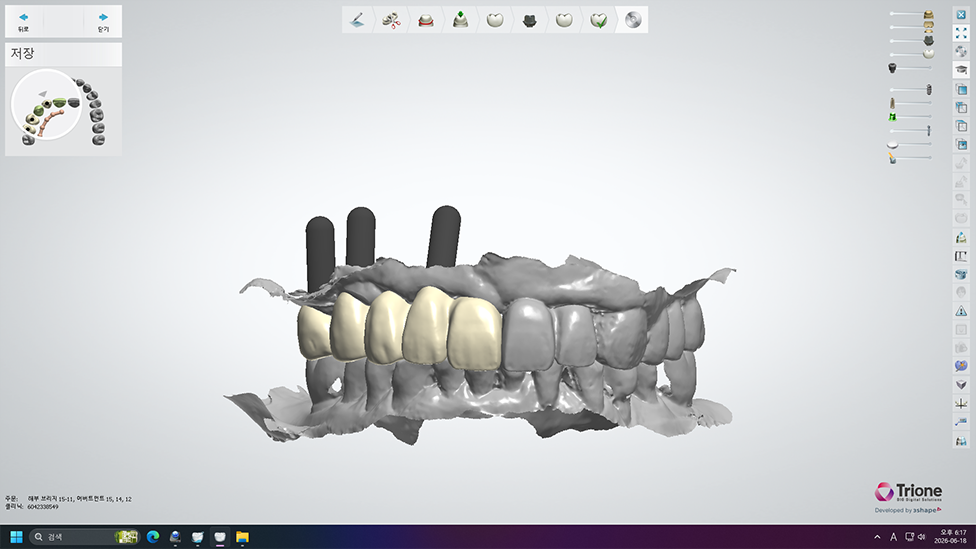Adjust the white disc visibility slider

tap(910, 144)
